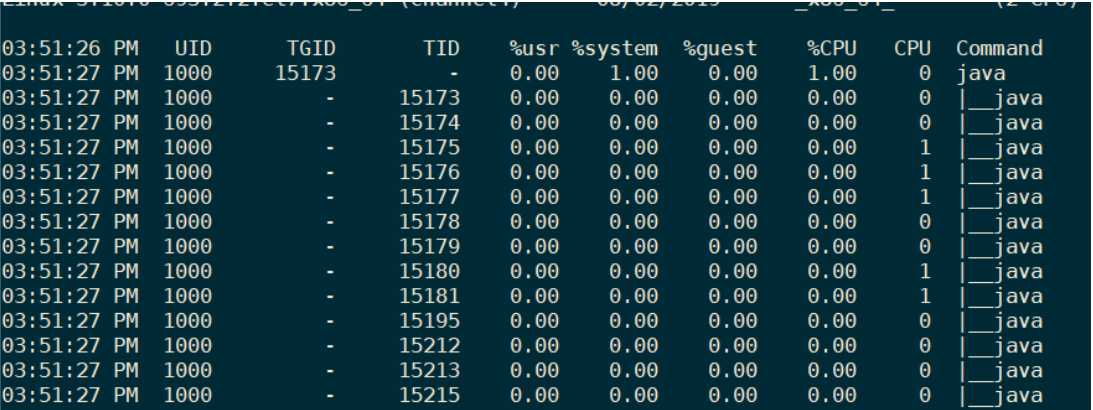
Task: Click TID 15195 in the thread list
Action: 429,321
